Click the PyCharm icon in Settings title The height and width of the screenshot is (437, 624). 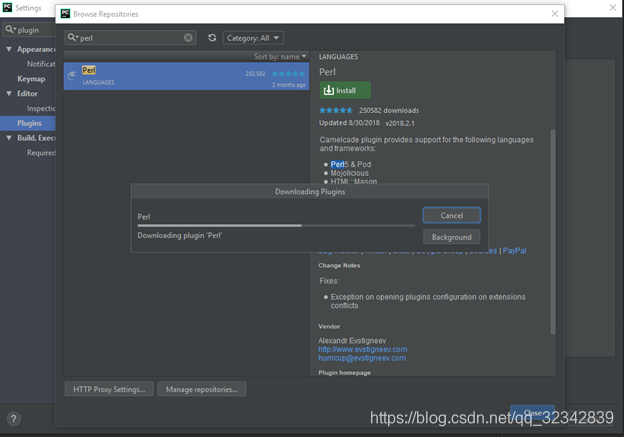7,7
